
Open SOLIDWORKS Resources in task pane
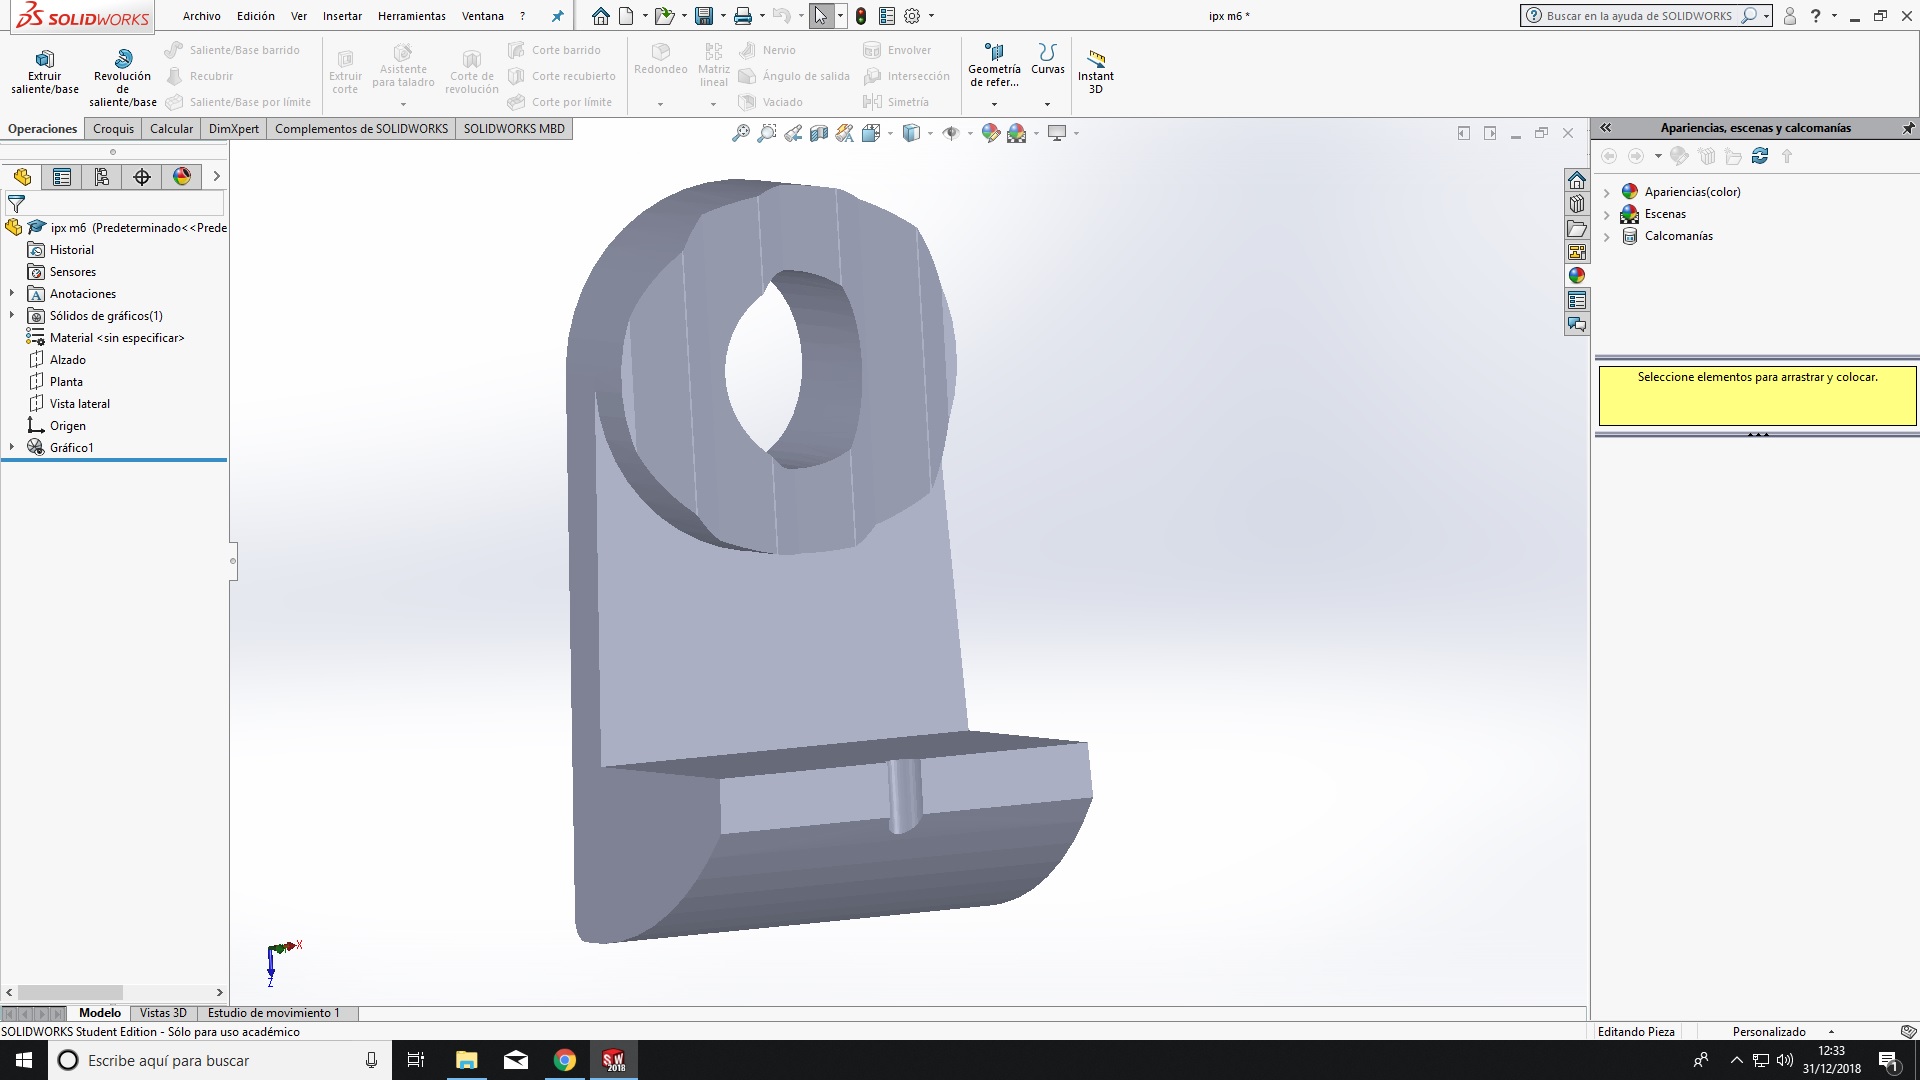pyautogui.click(x=1577, y=180)
